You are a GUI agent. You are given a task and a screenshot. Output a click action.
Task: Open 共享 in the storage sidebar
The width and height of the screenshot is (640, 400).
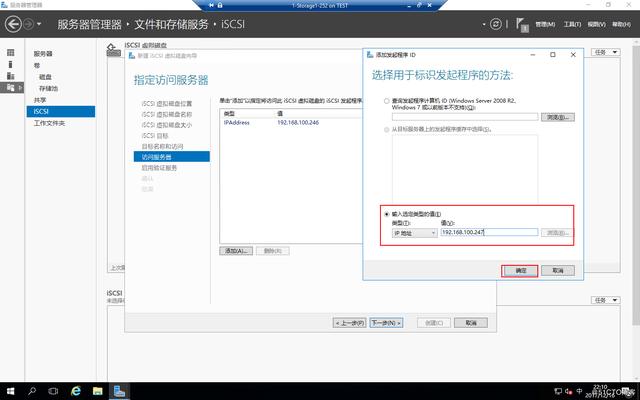click(40, 100)
